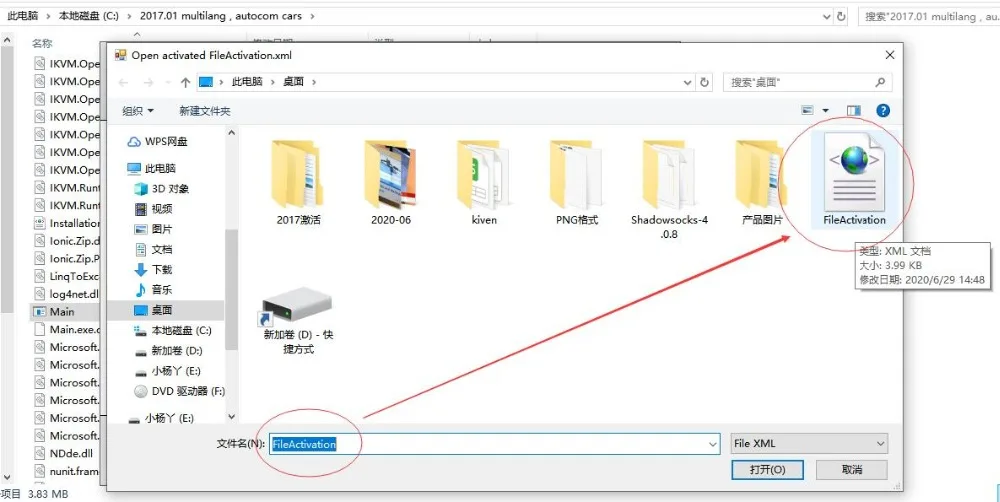Select the FileActivation XML file icon
This screenshot has height=502, width=1000.
click(854, 172)
